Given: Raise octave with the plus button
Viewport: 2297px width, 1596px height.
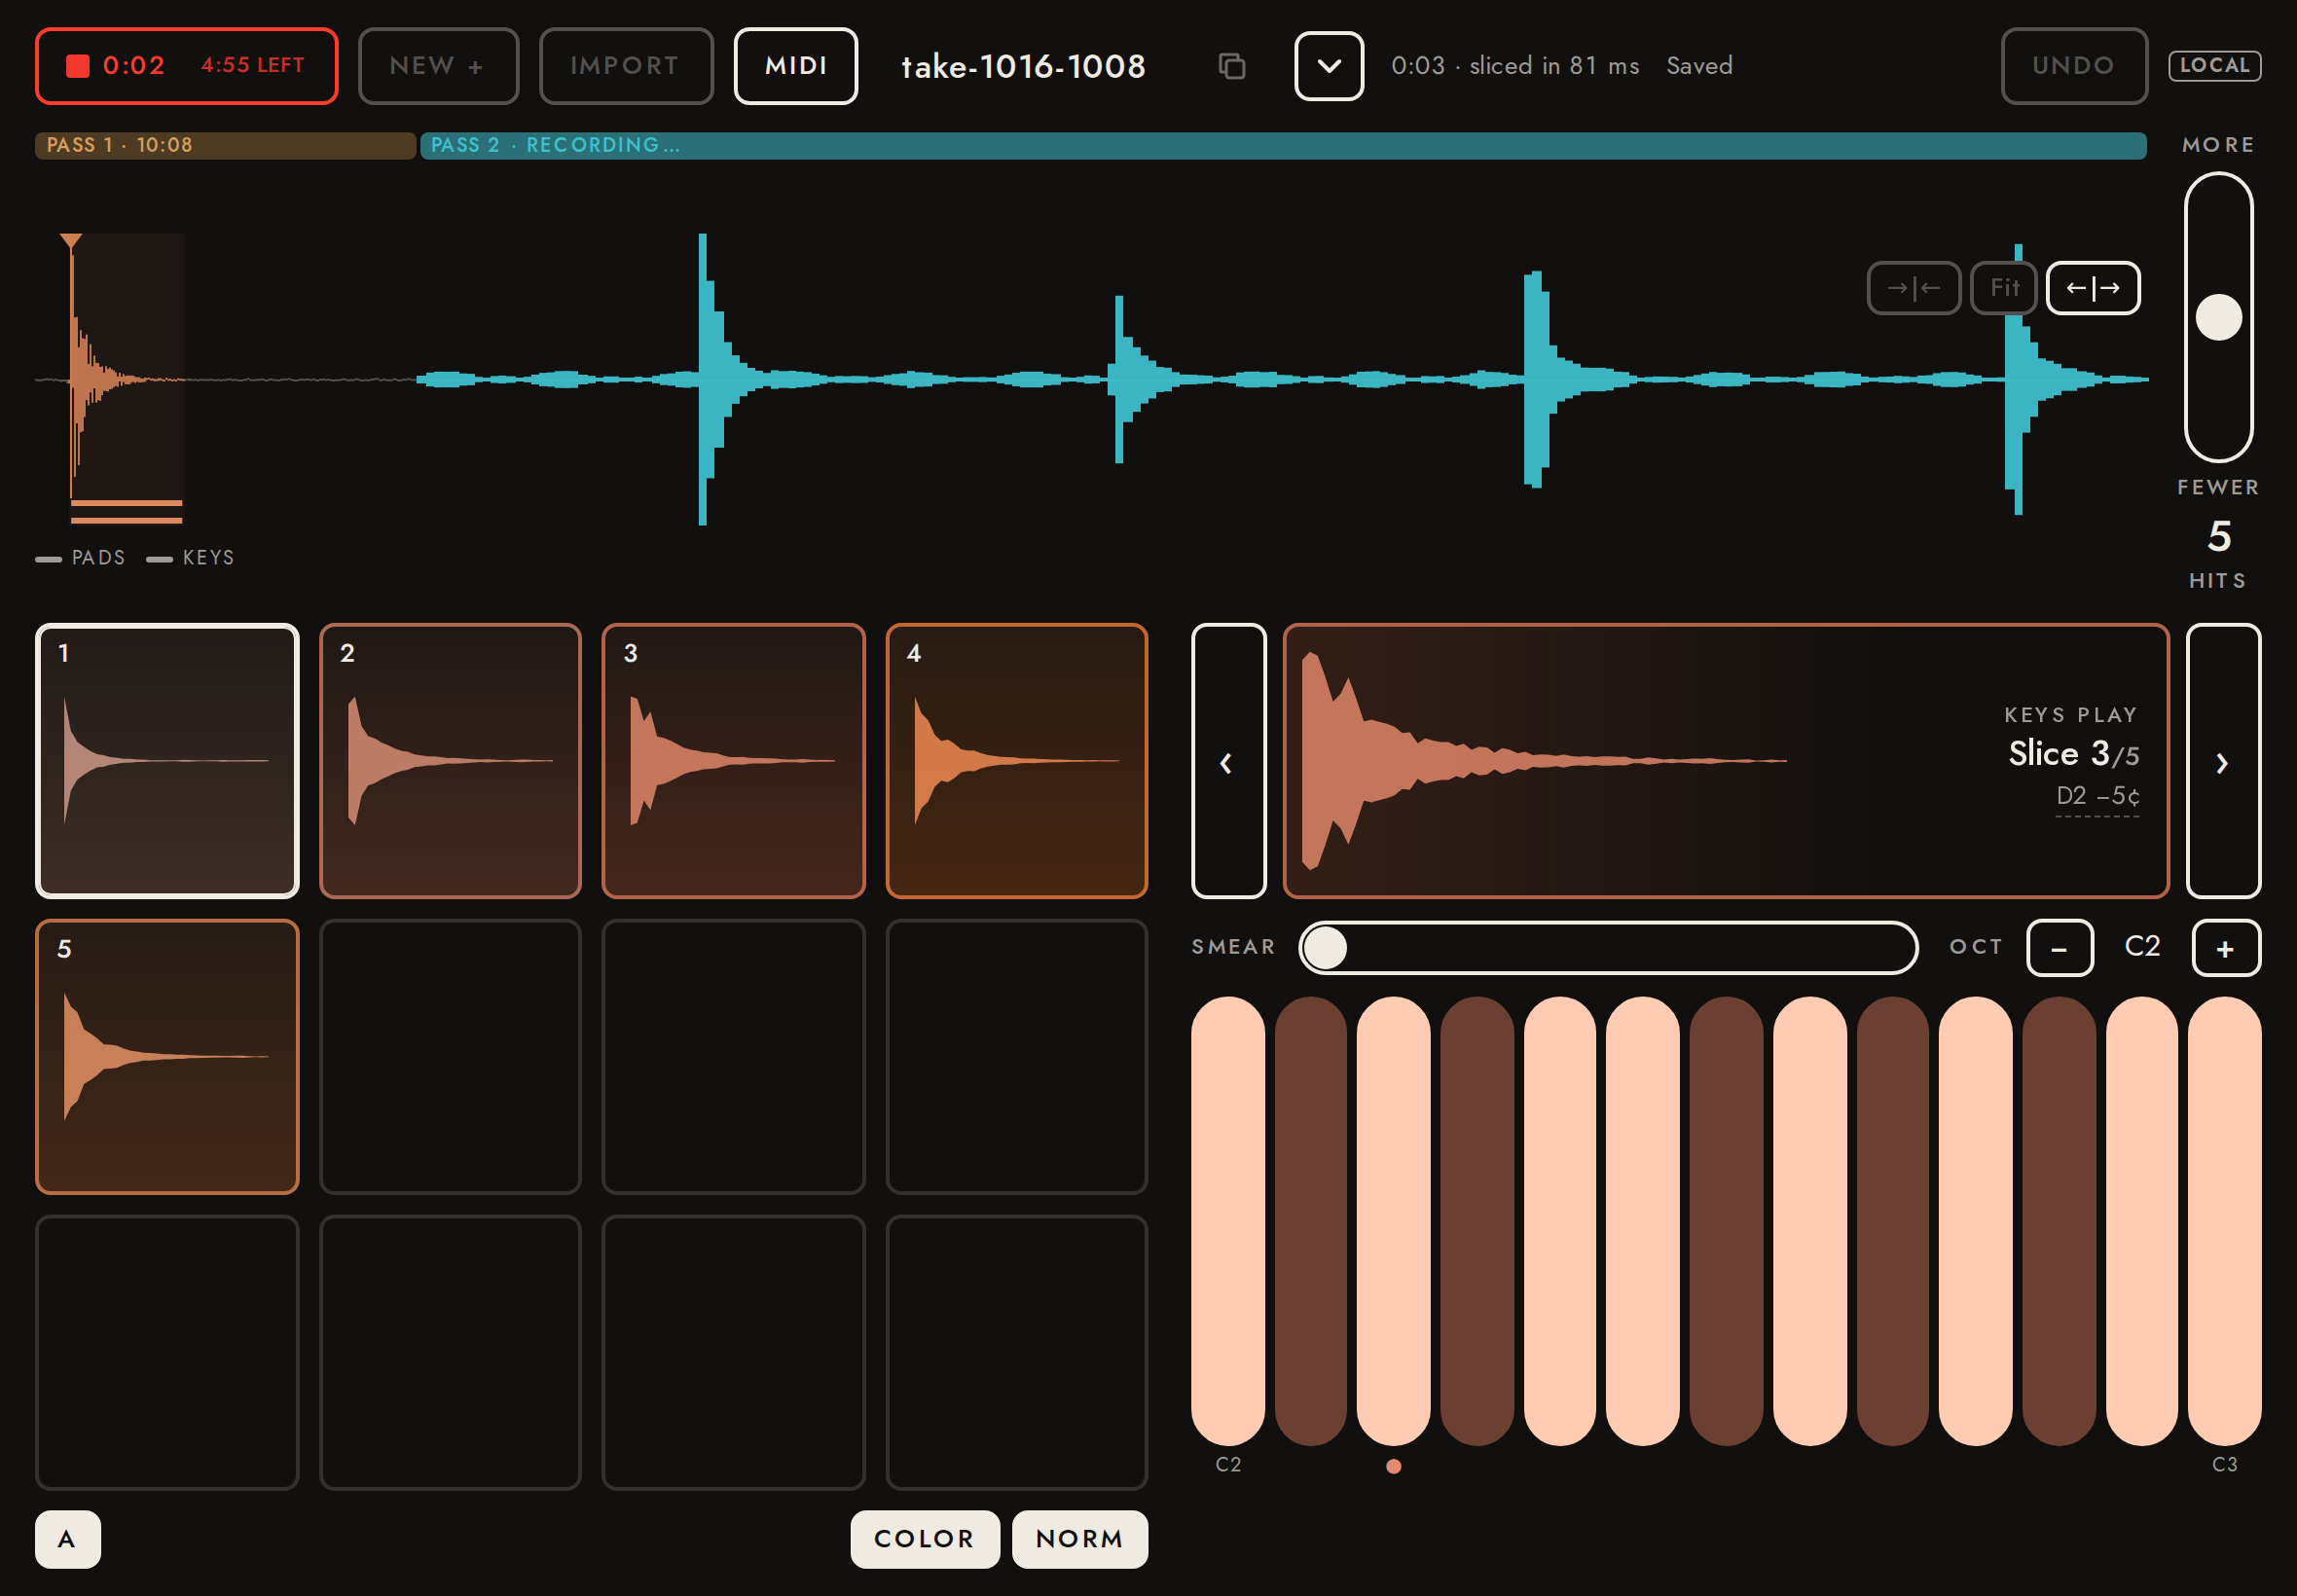Looking at the screenshot, I should coord(2226,948).
